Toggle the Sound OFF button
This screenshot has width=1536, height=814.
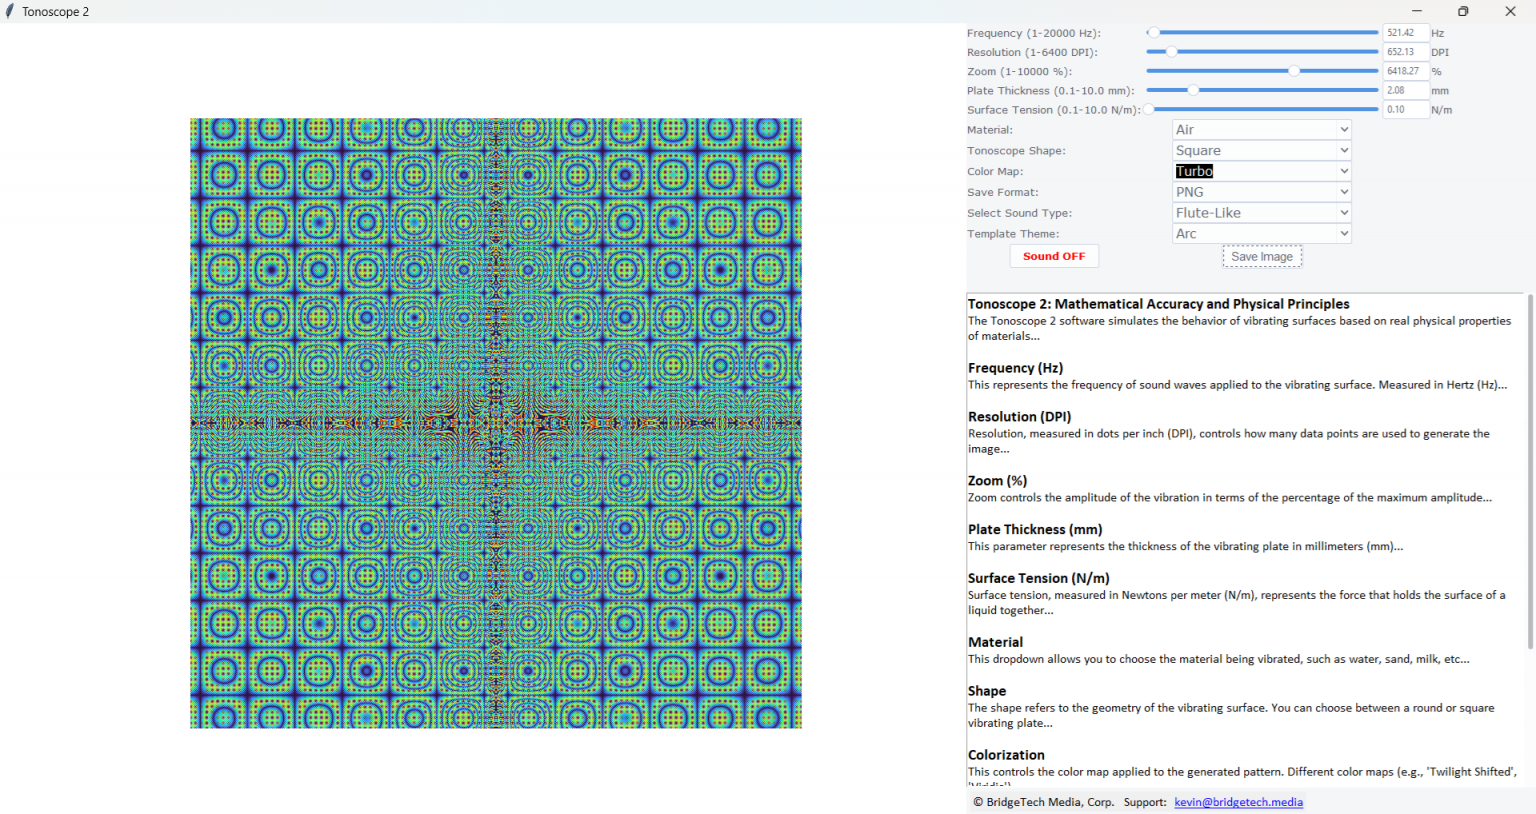pyautogui.click(x=1053, y=256)
